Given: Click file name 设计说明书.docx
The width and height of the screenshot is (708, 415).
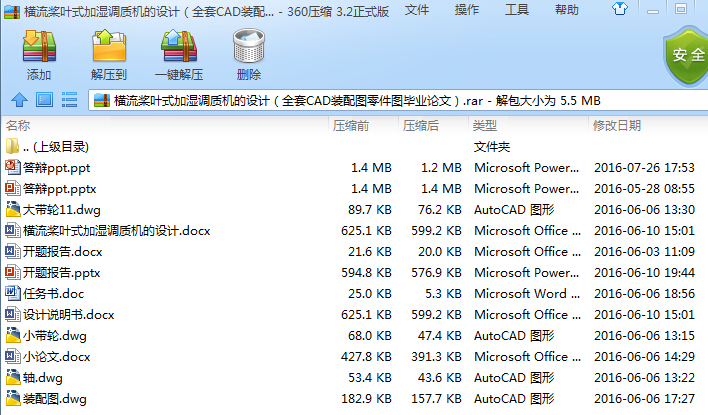Looking at the screenshot, I should (x=69, y=315).
